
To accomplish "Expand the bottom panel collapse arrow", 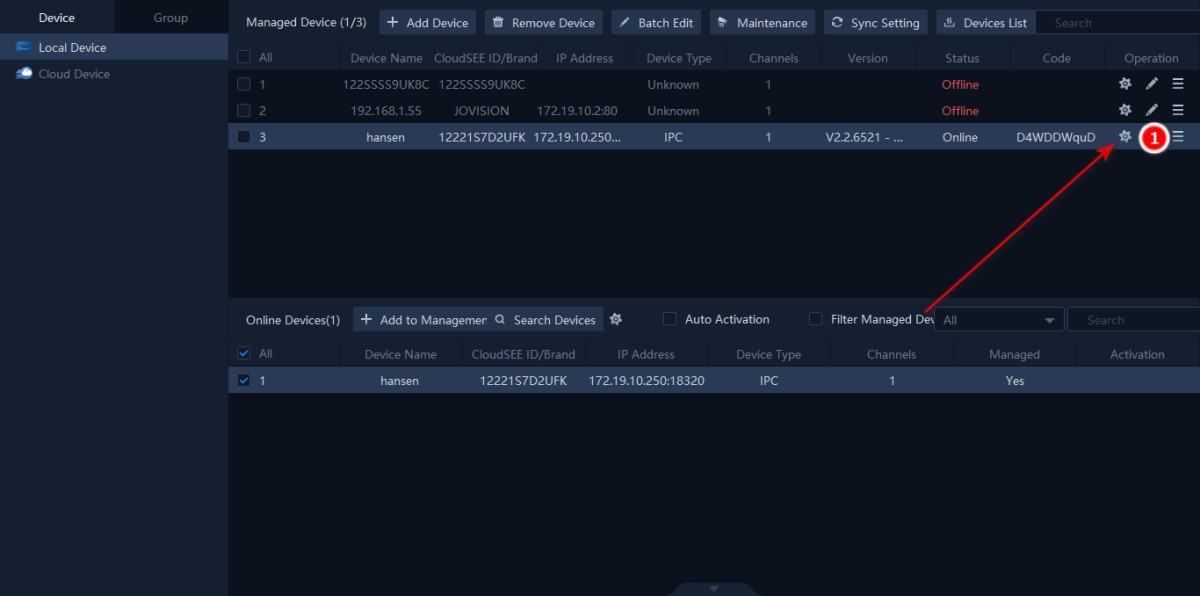I will coord(714,588).
